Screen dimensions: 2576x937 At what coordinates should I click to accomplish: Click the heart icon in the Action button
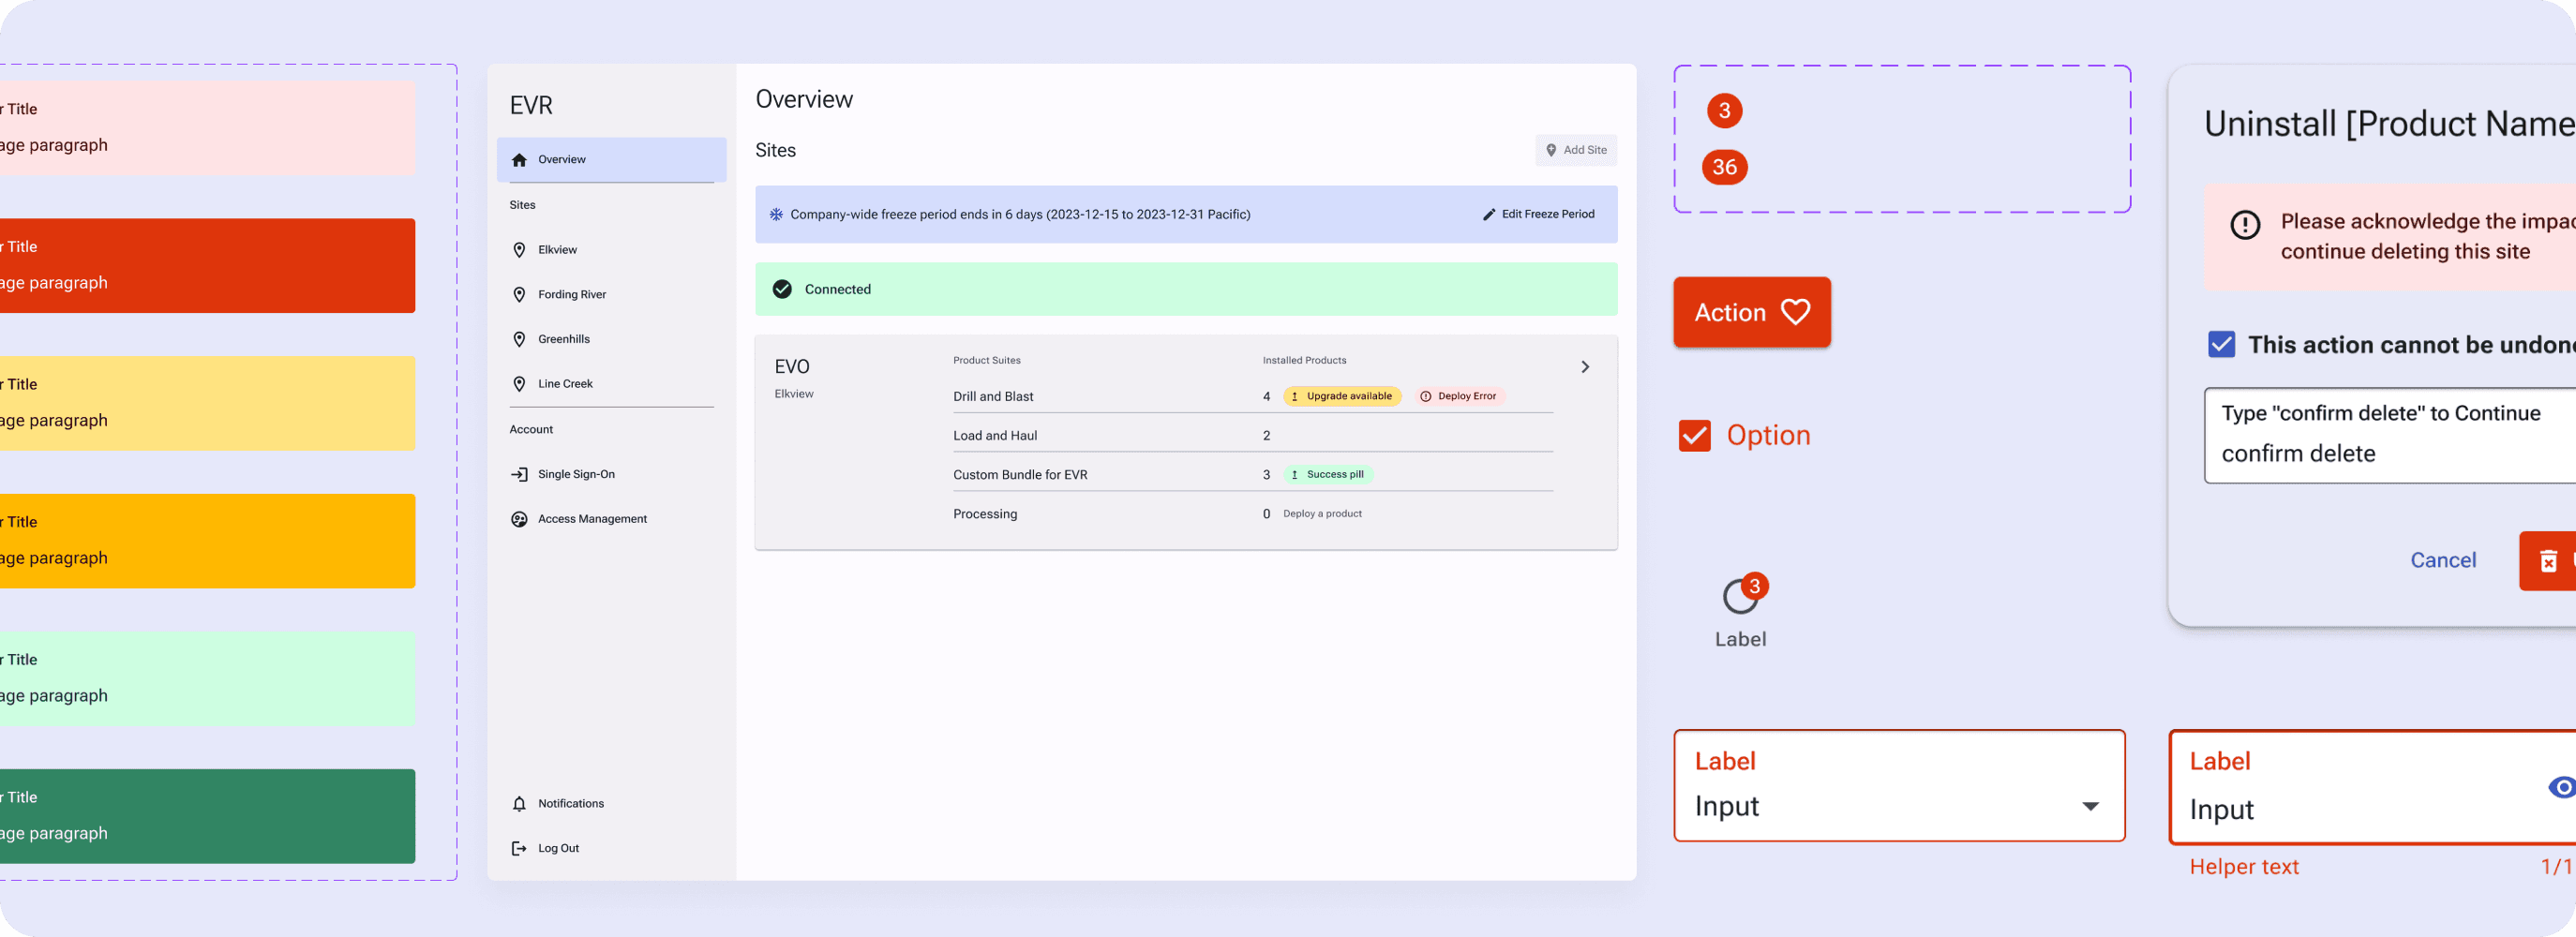point(1795,312)
